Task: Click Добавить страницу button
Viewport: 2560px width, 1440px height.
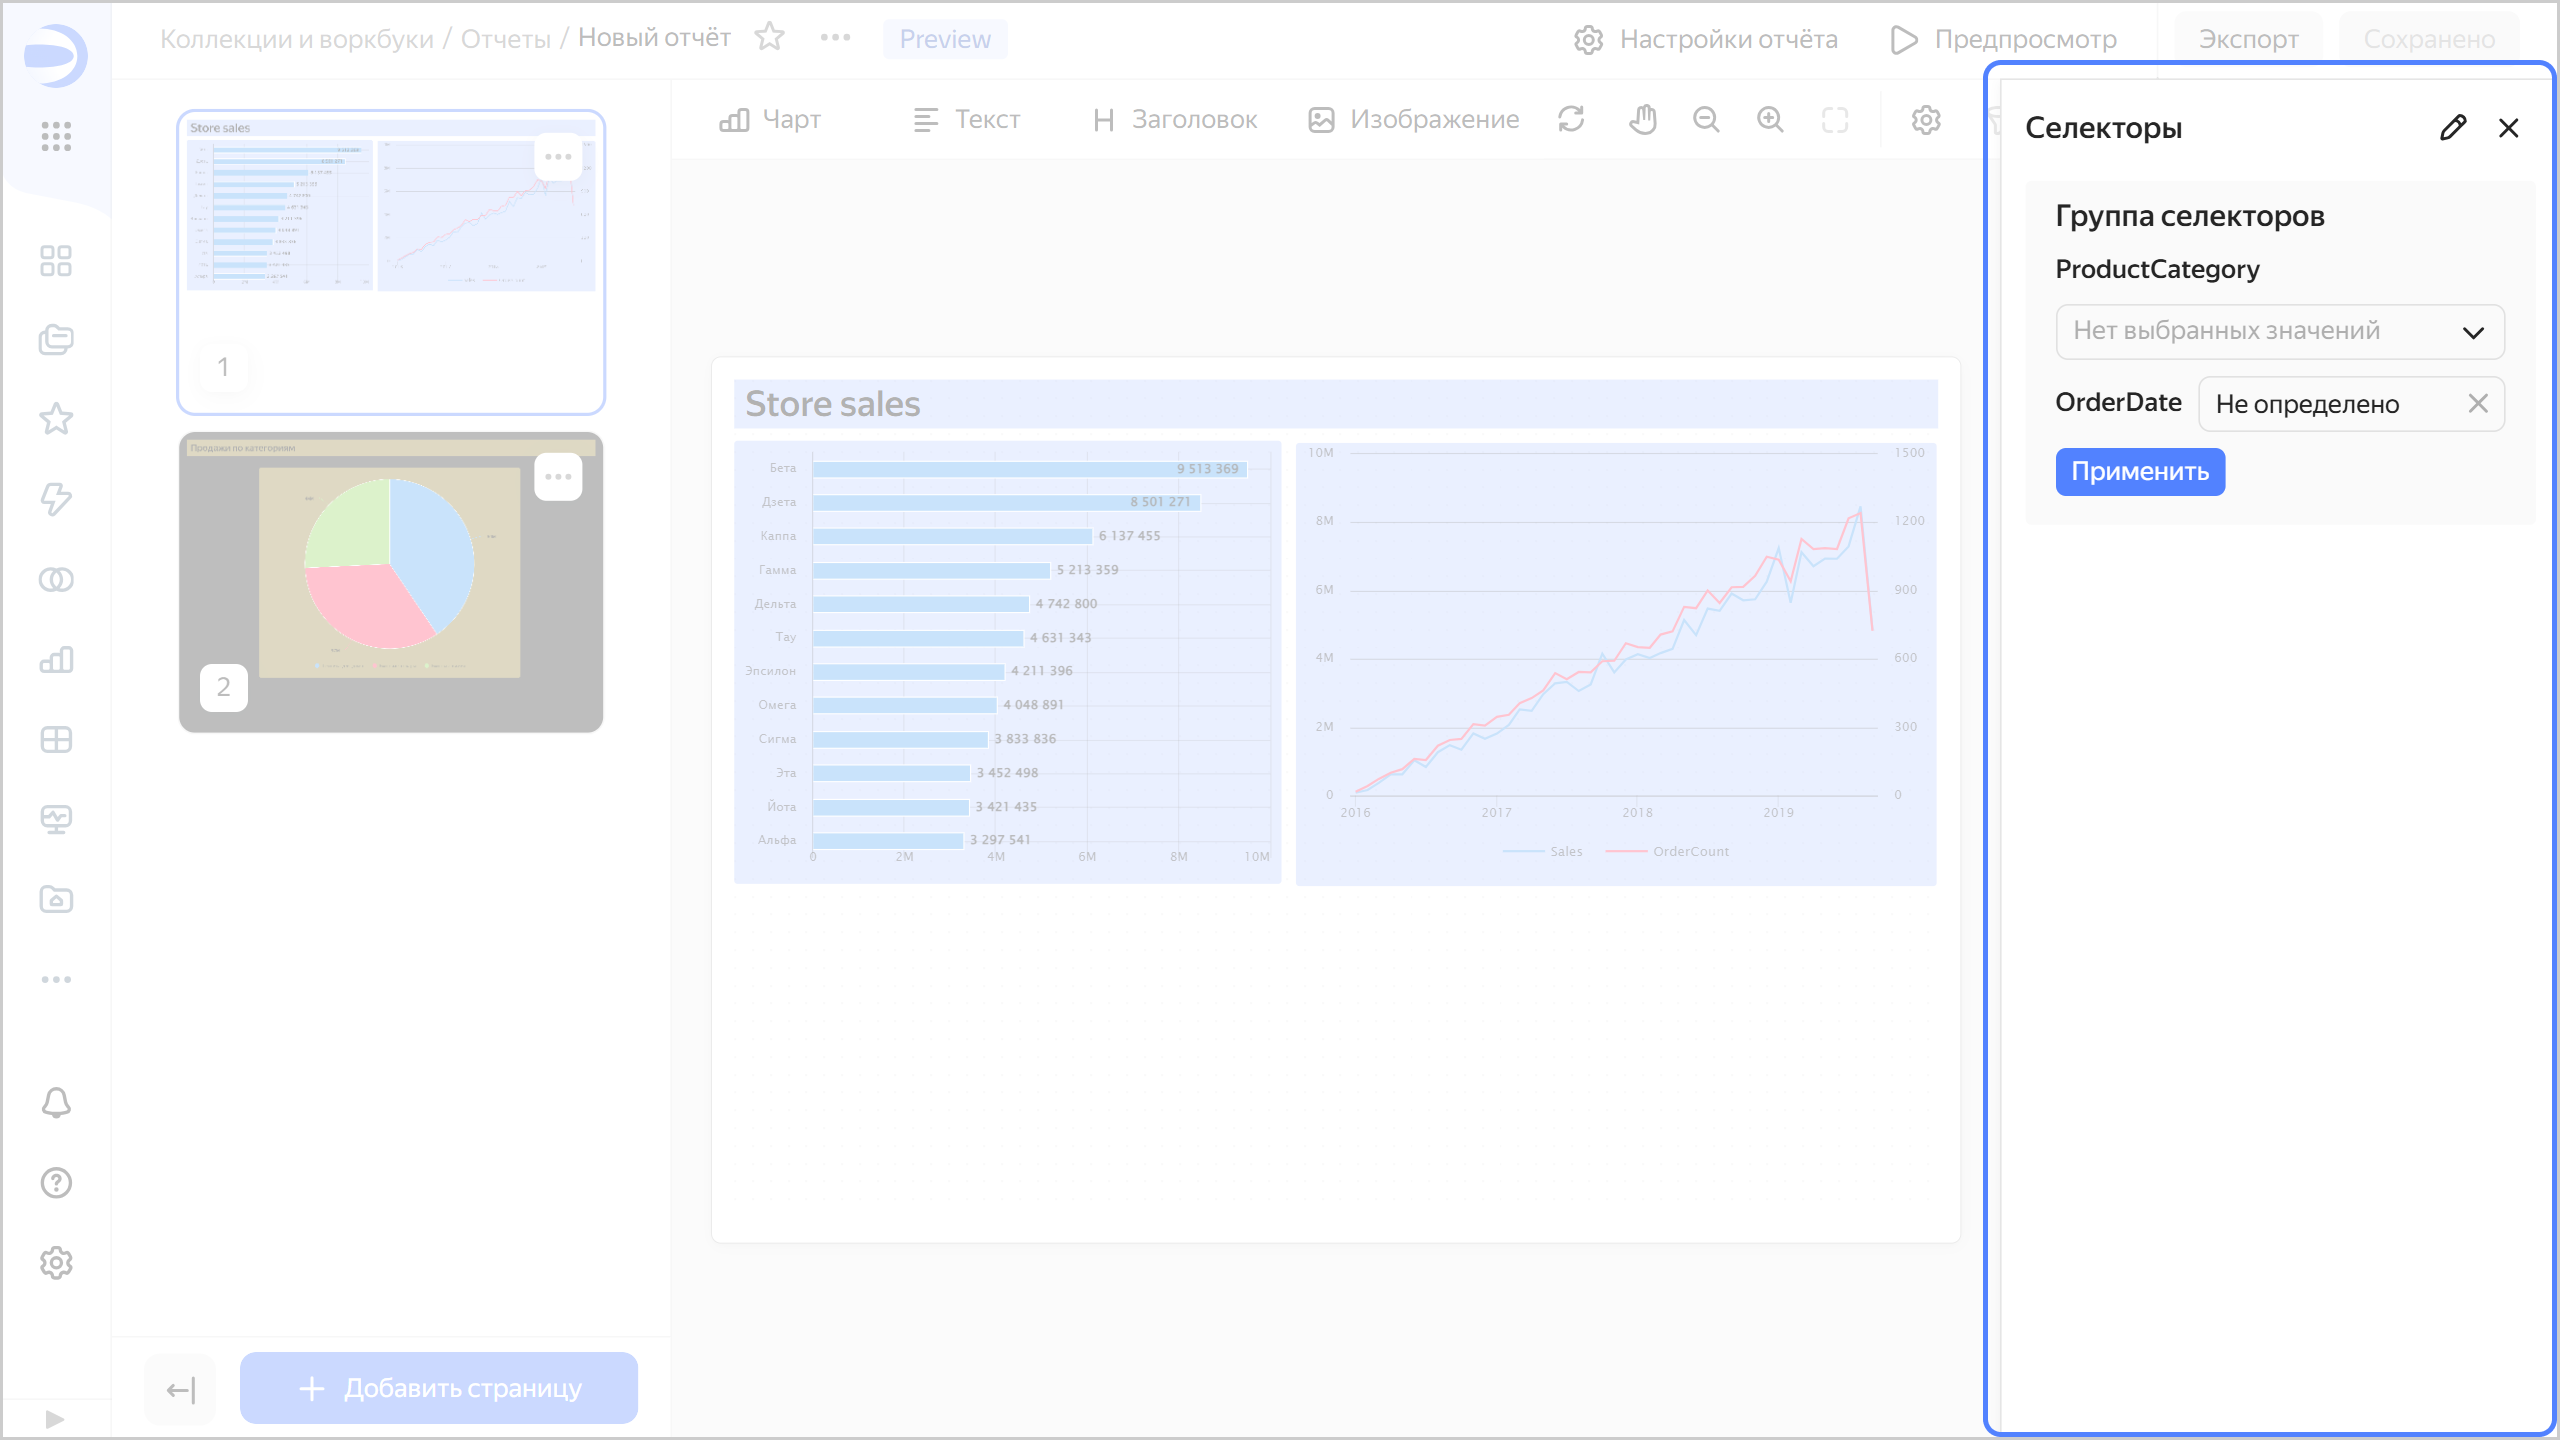Action: [x=439, y=1388]
